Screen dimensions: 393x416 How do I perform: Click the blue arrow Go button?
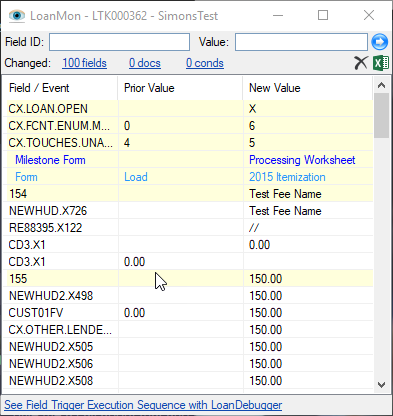point(379,42)
